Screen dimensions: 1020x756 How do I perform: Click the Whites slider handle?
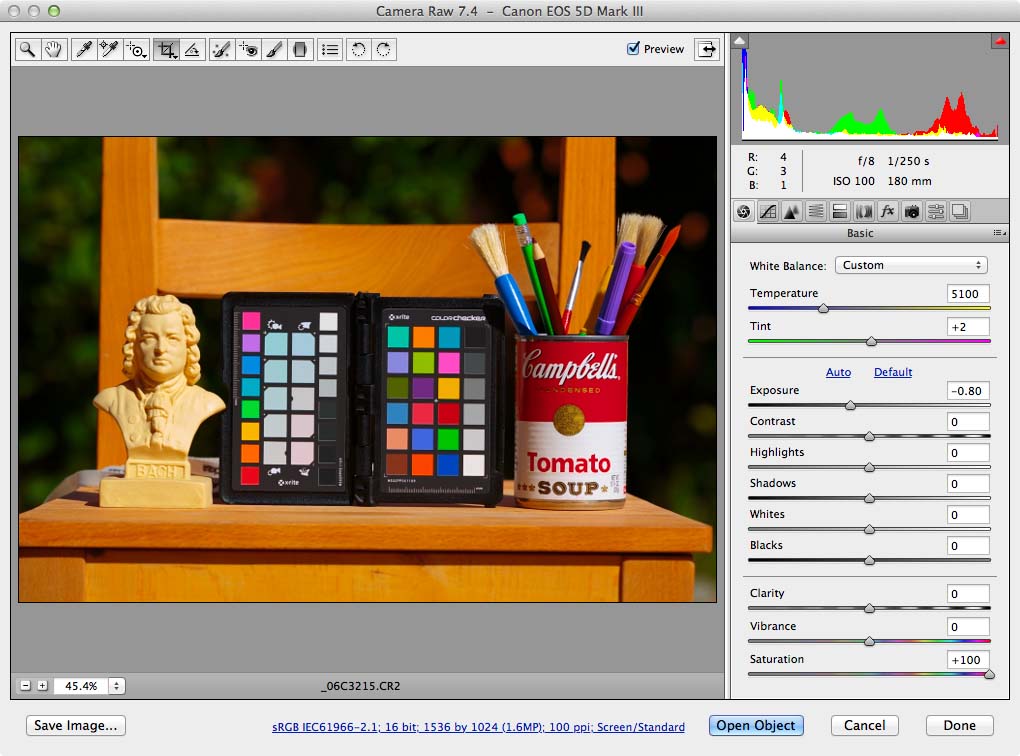(x=870, y=530)
